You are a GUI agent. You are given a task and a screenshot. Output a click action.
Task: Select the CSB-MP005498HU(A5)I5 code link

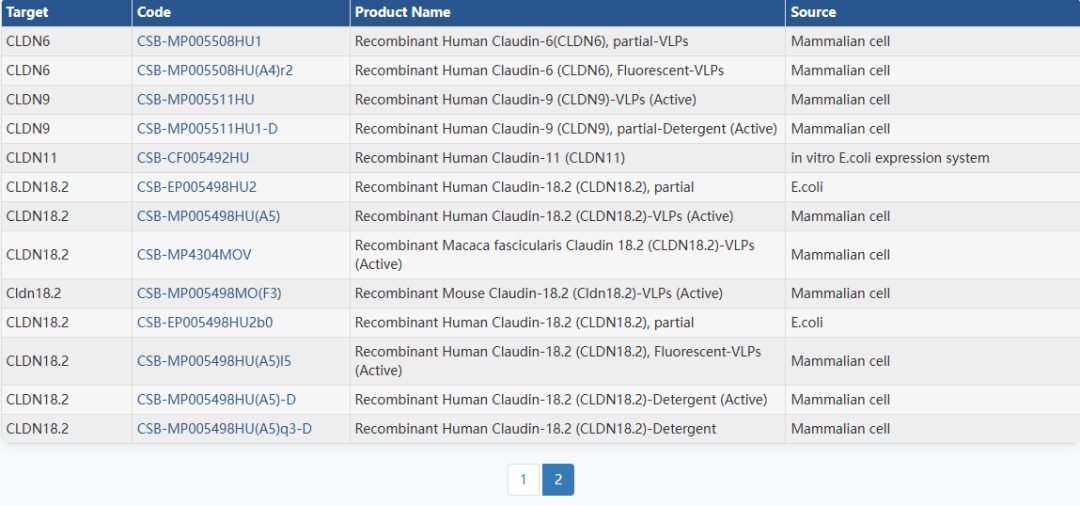coord(214,361)
